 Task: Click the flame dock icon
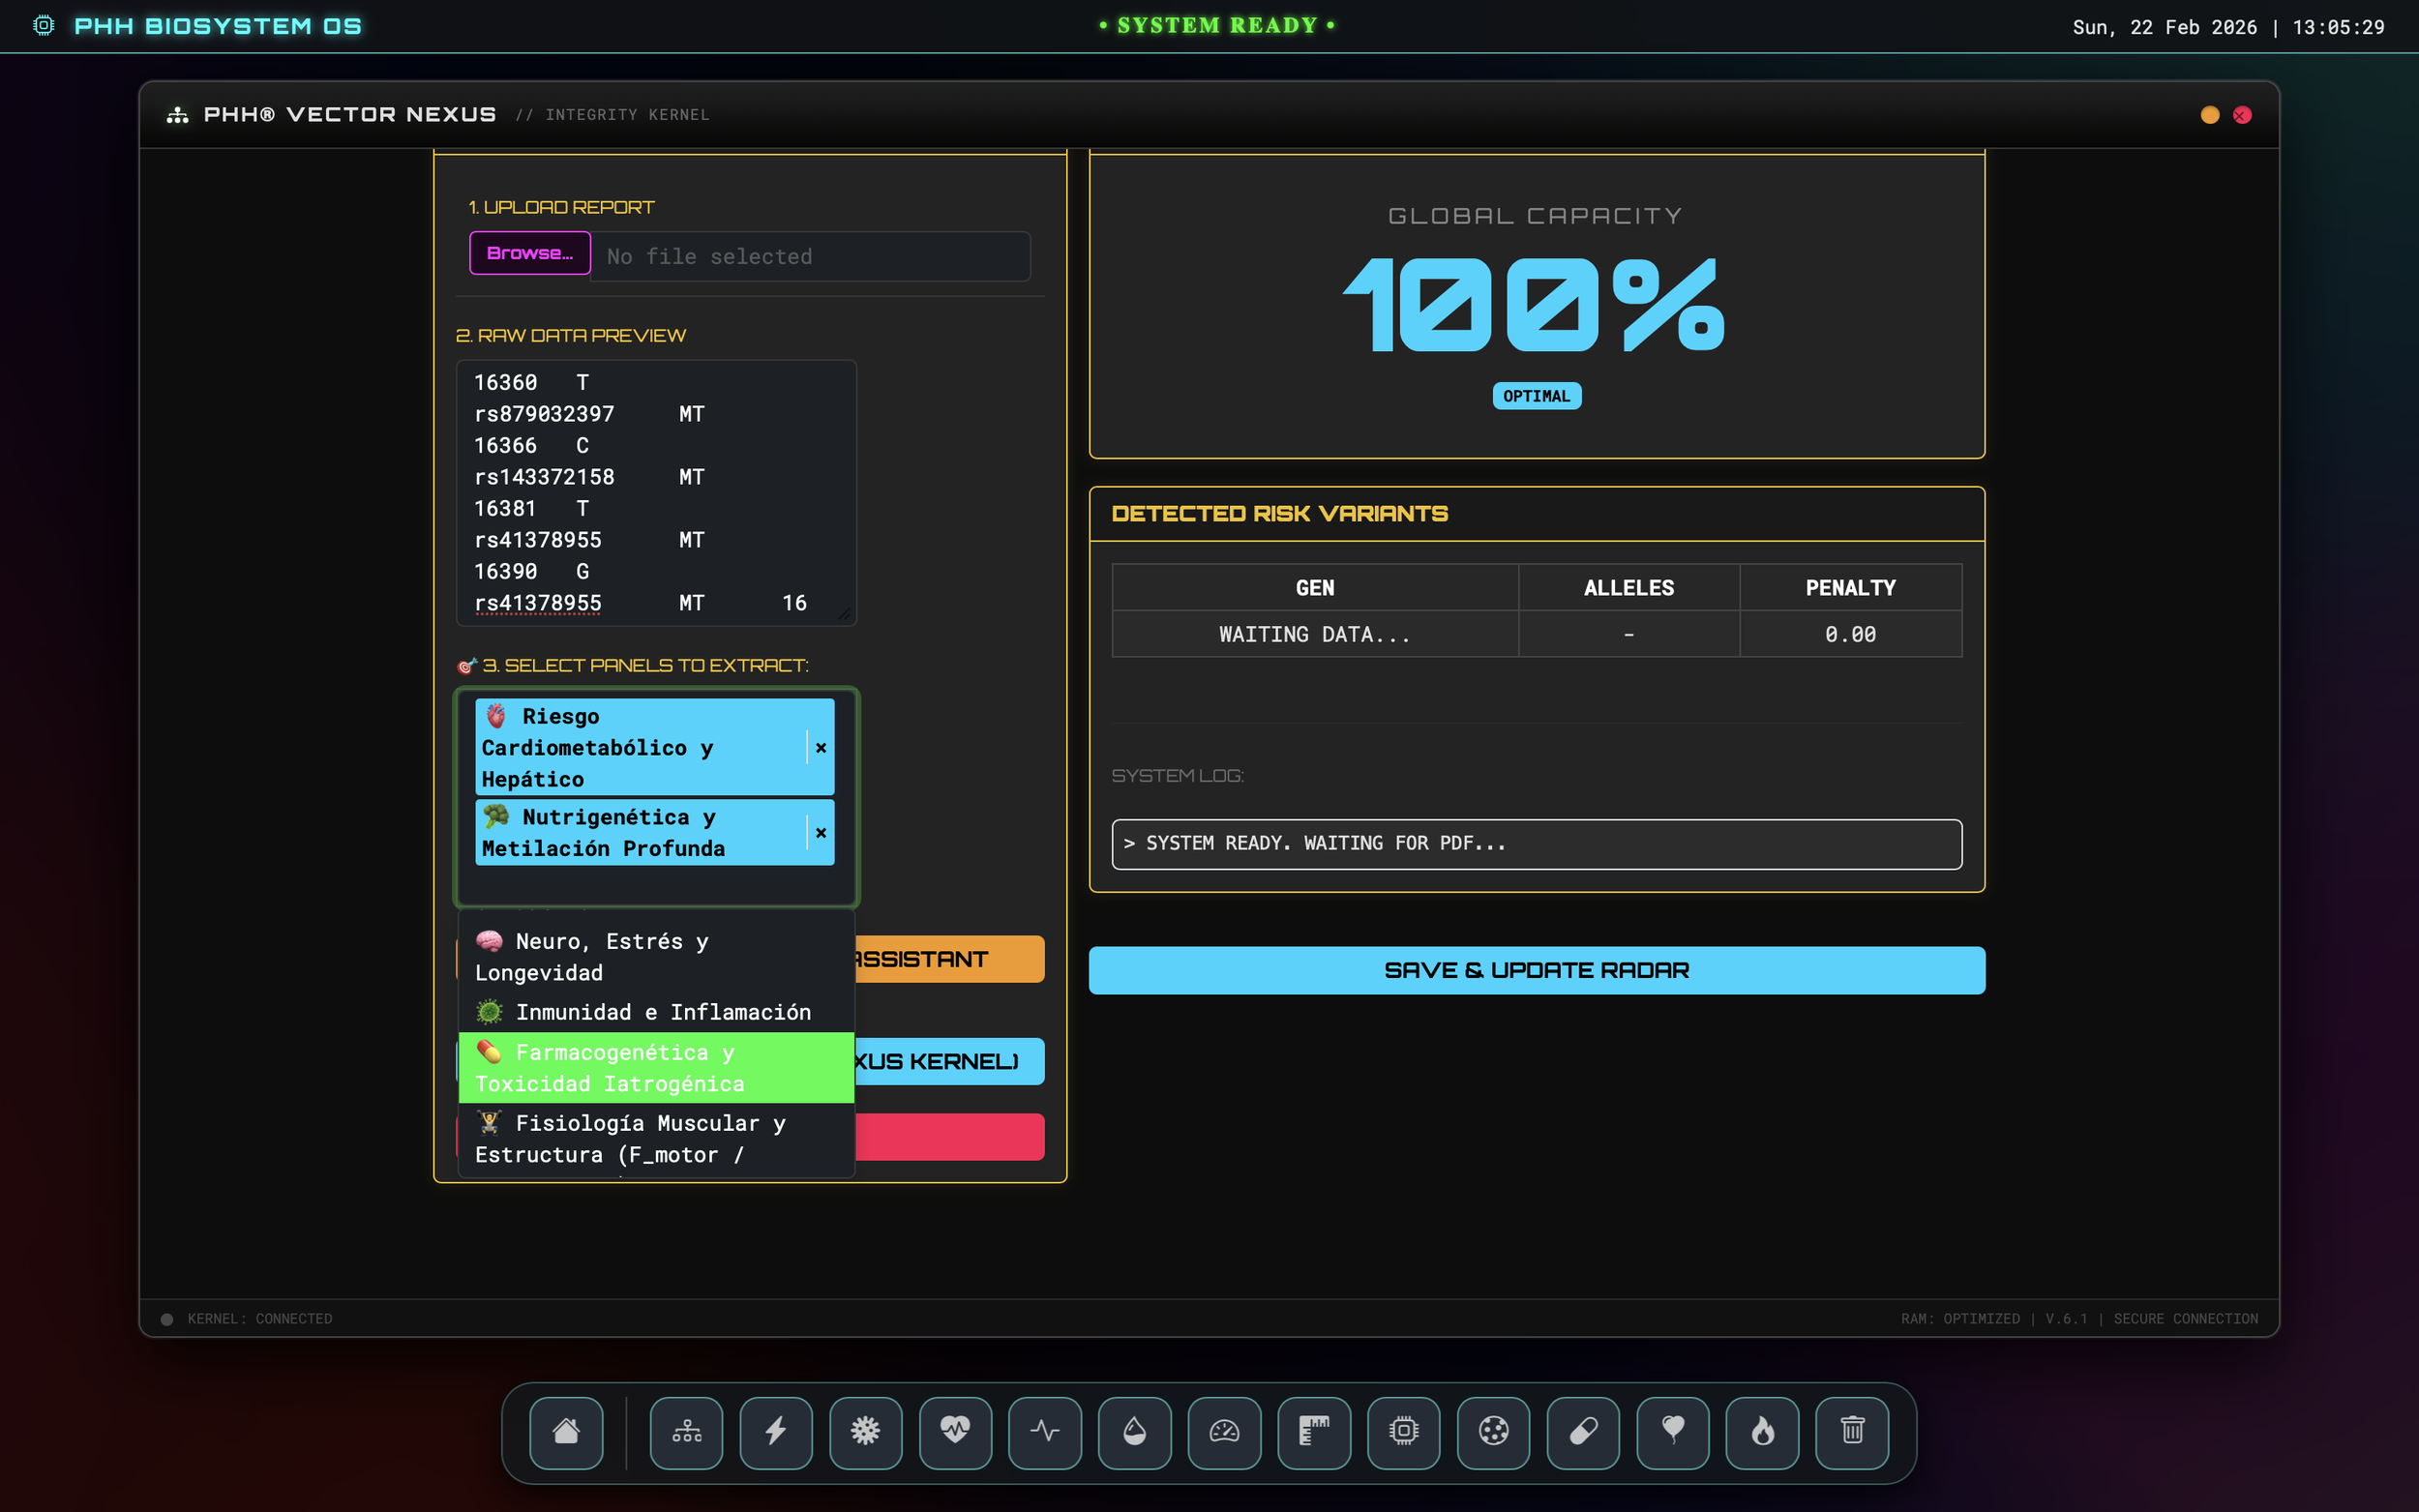(x=1762, y=1431)
